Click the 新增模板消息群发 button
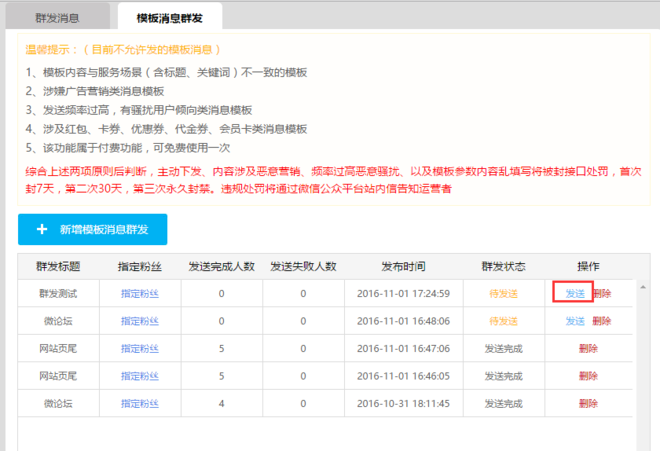660x451 pixels. click(x=93, y=230)
